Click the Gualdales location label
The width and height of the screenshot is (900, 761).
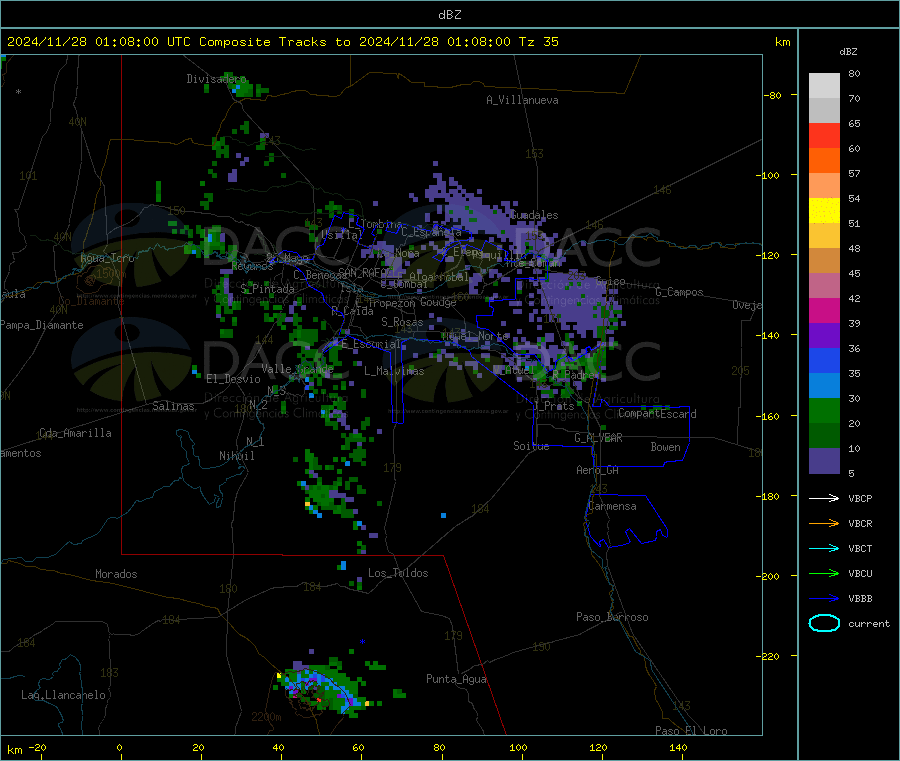[534, 215]
